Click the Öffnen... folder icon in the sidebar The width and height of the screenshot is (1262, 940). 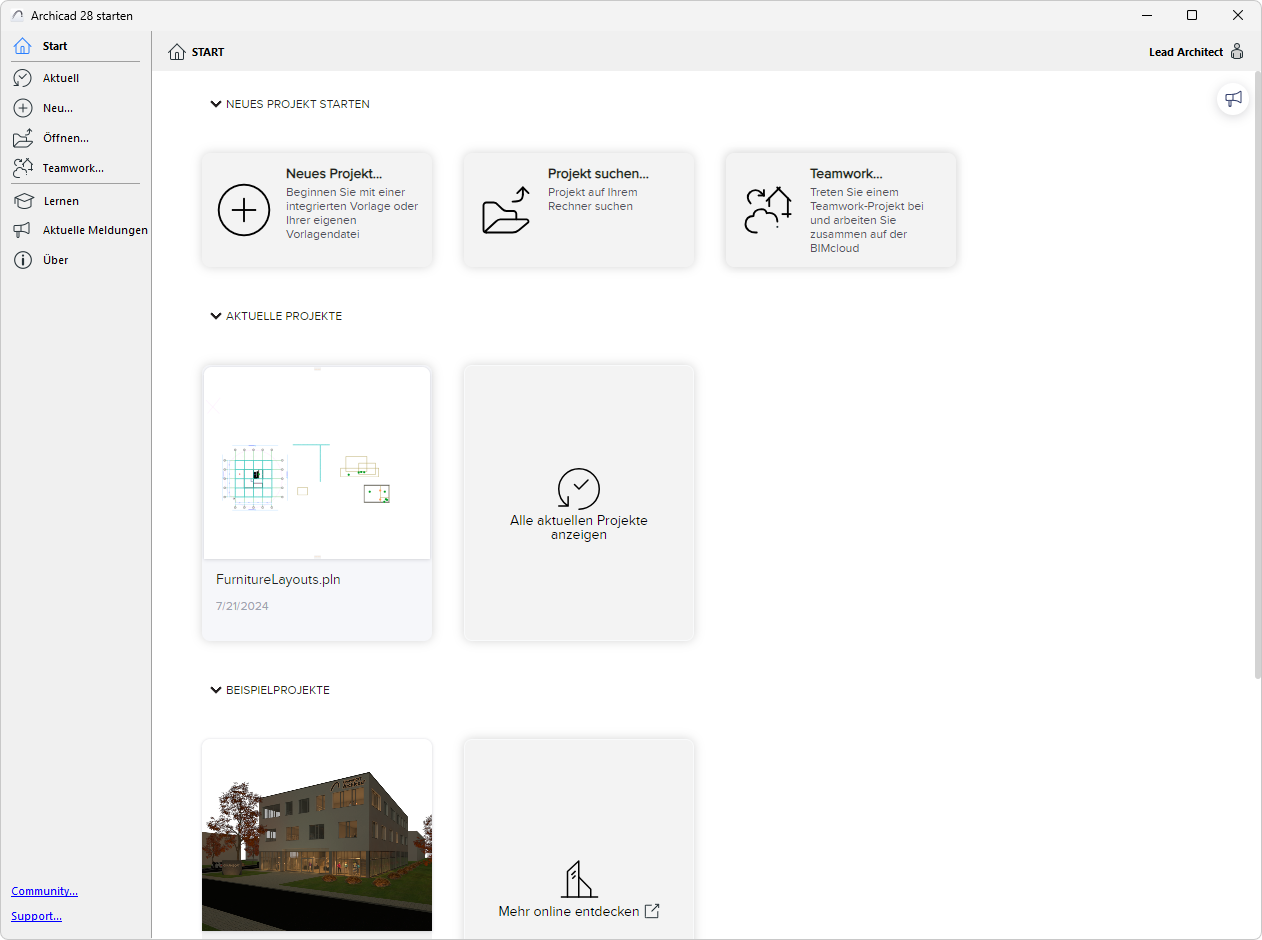click(22, 138)
